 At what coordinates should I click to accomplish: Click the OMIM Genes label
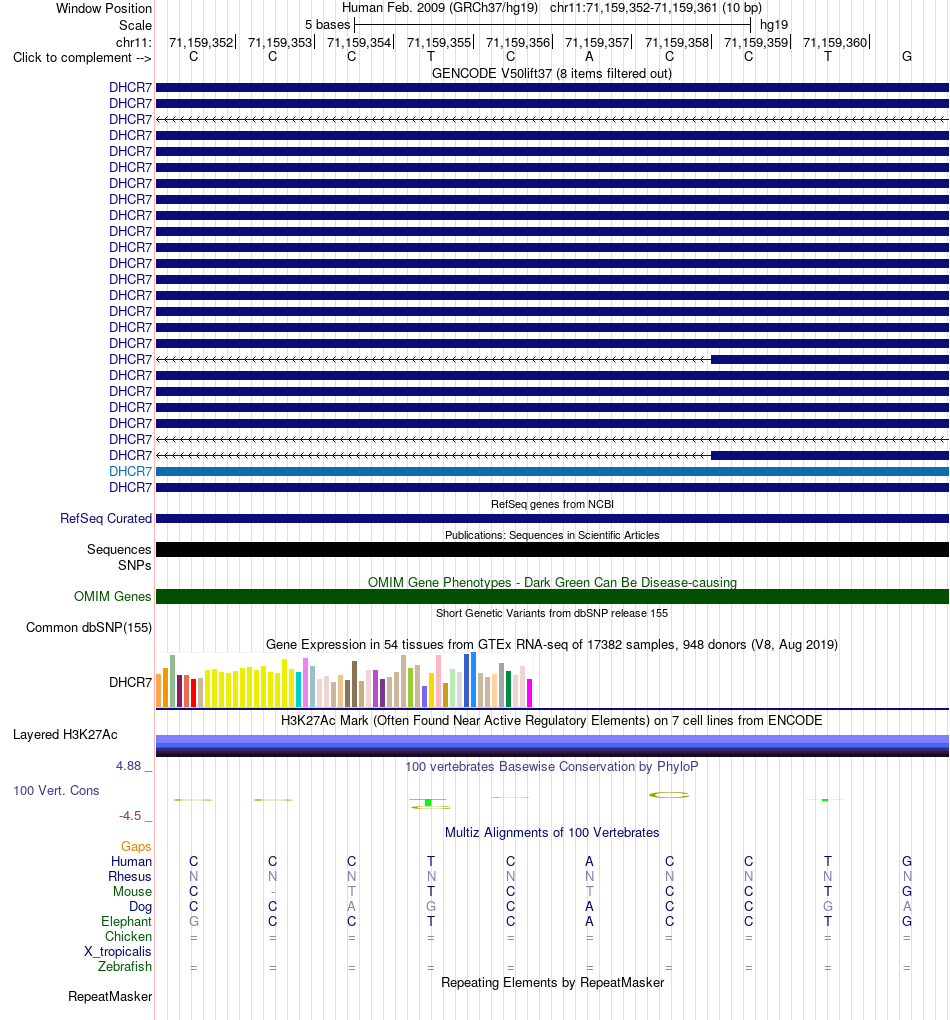(113, 597)
